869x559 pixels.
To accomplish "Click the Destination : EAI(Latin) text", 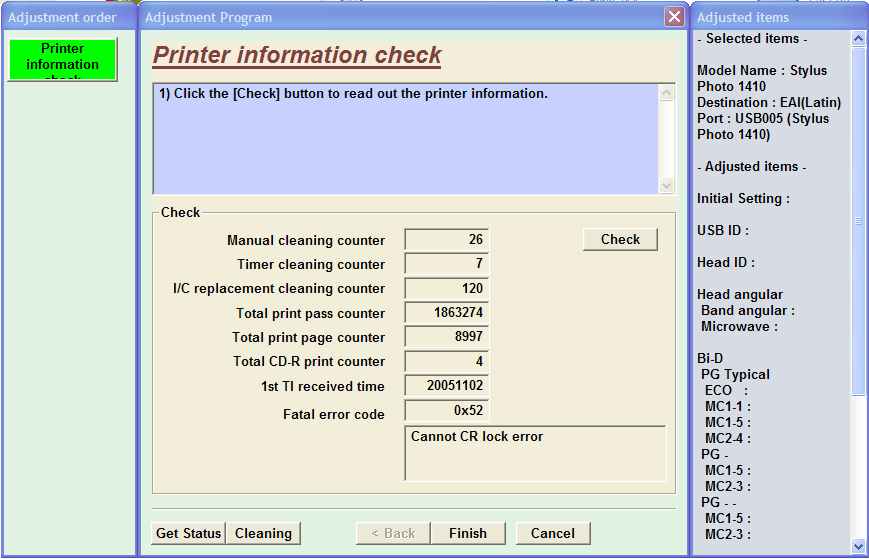I will [x=769, y=102].
